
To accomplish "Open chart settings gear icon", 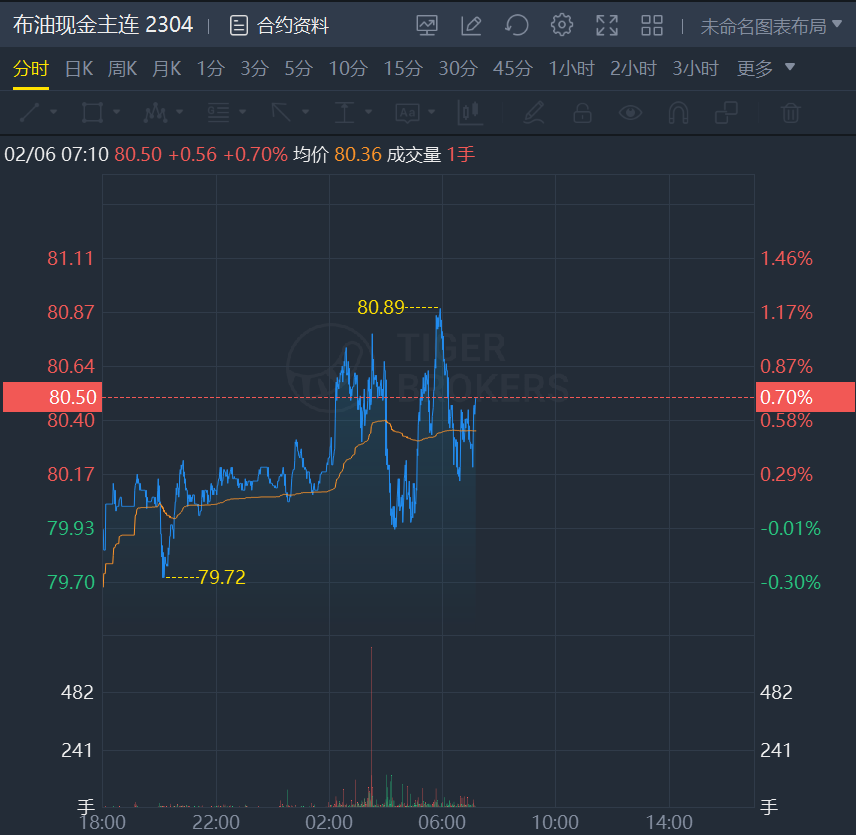I will pos(562,26).
